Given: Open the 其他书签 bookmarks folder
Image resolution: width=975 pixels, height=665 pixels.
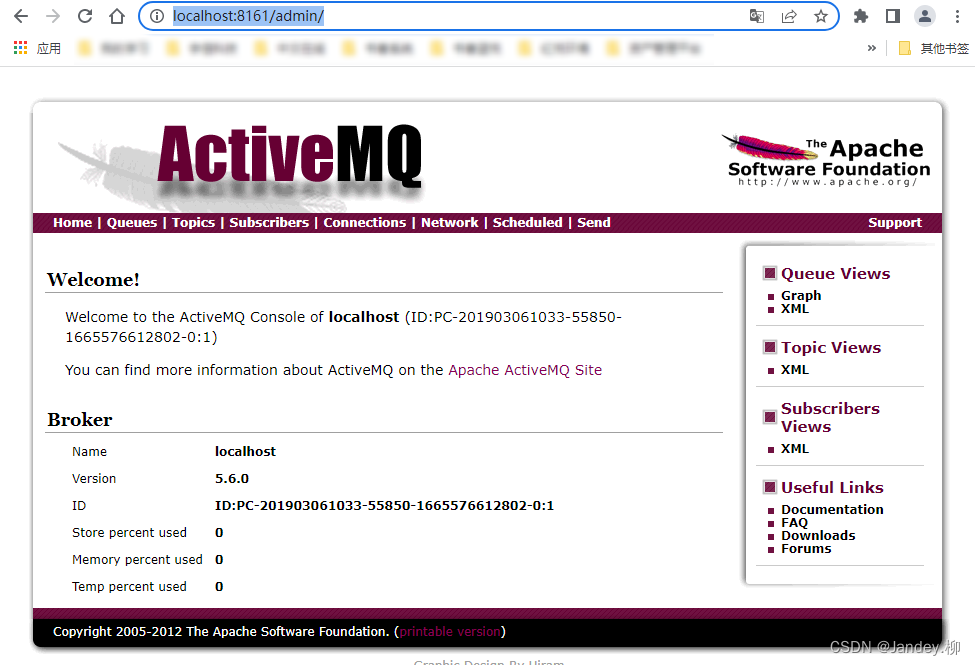Looking at the screenshot, I should click(x=934, y=48).
